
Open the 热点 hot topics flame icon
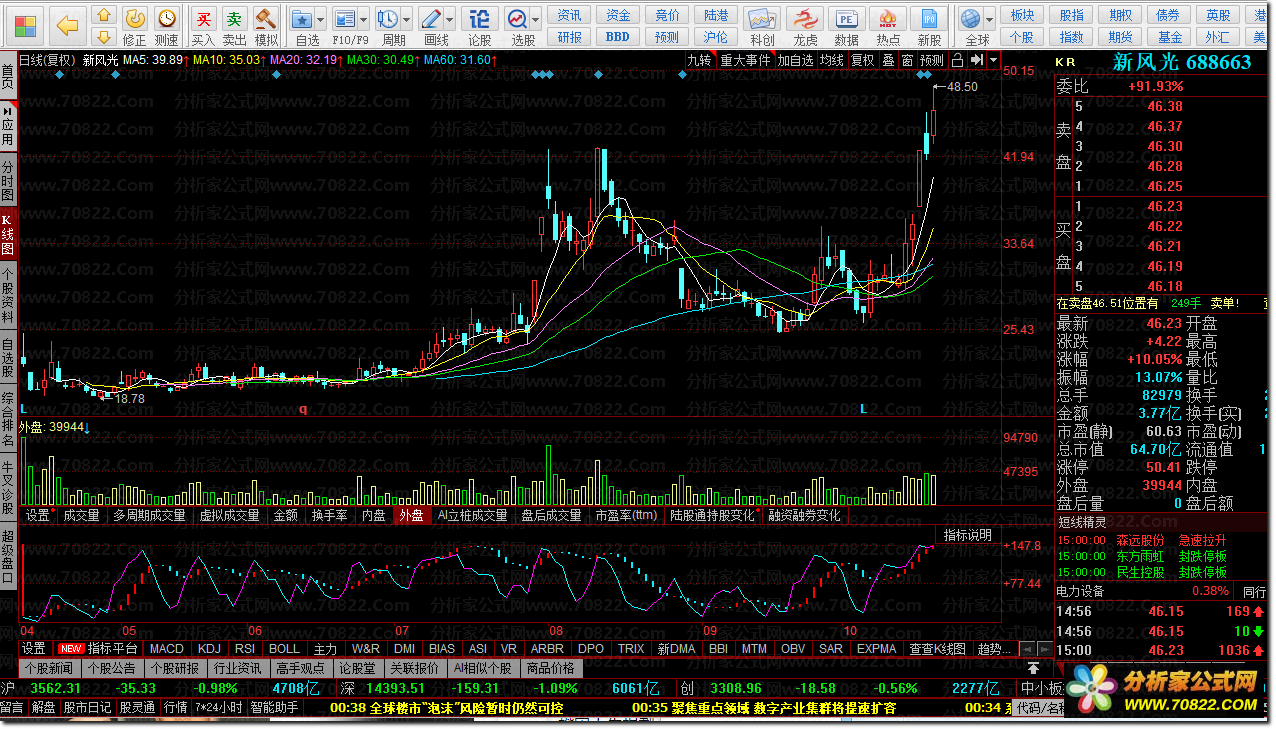point(888,26)
